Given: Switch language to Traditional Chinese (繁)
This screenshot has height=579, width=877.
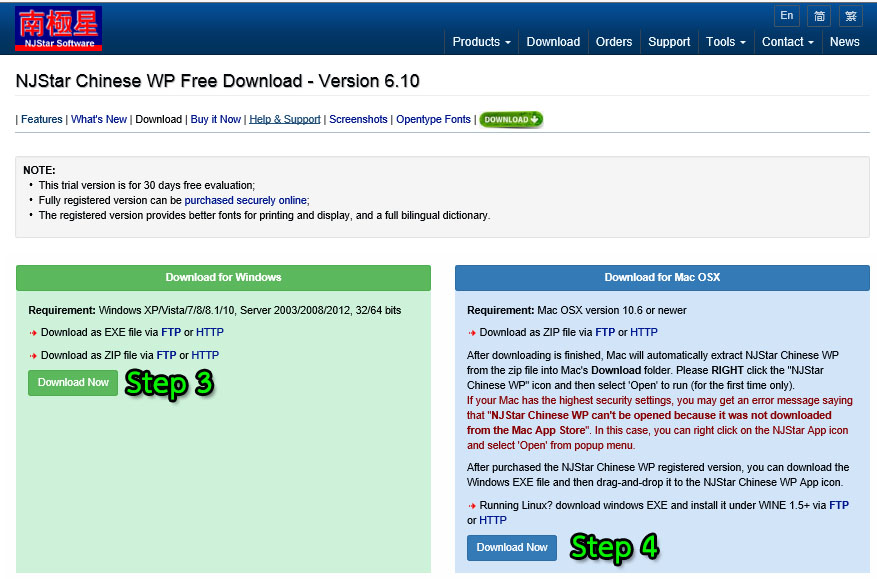Looking at the screenshot, I should coord(851,16).
